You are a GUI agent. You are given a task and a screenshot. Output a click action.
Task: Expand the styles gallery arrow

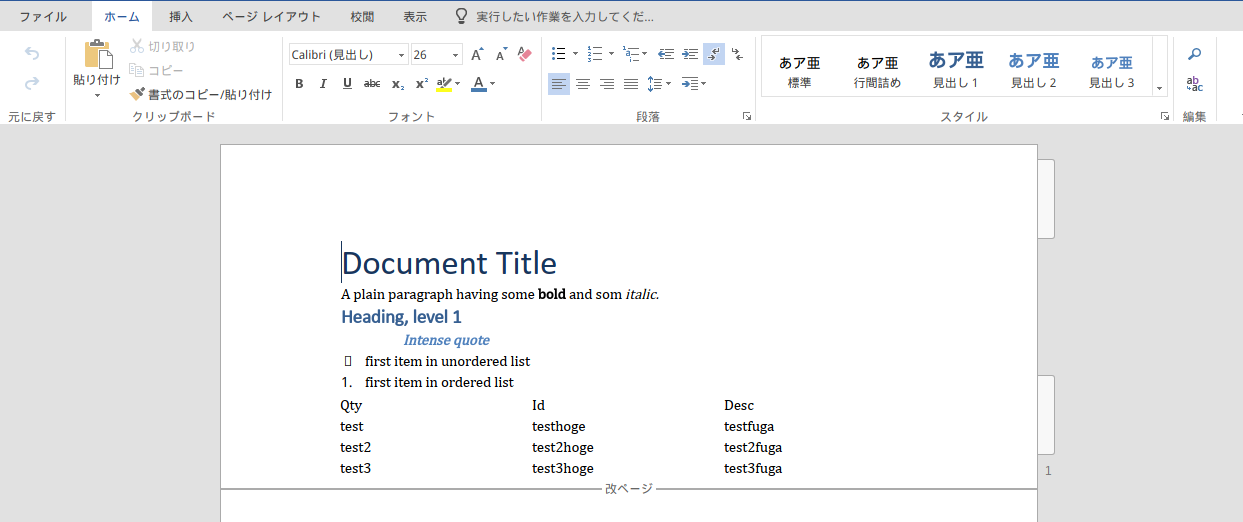point(1160,88)
